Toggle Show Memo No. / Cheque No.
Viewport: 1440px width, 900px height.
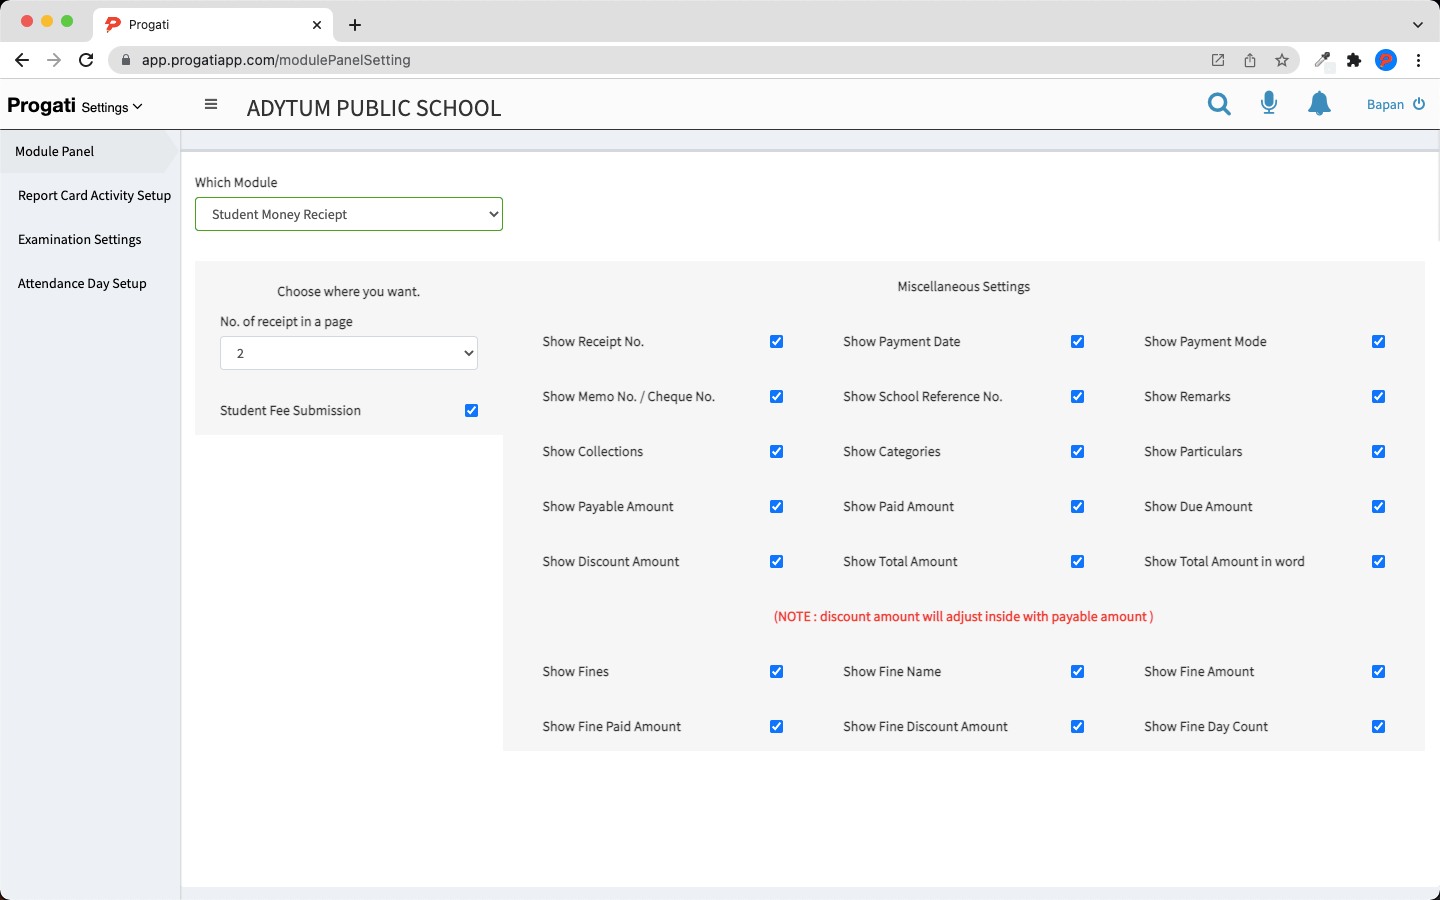pos(776,396)
